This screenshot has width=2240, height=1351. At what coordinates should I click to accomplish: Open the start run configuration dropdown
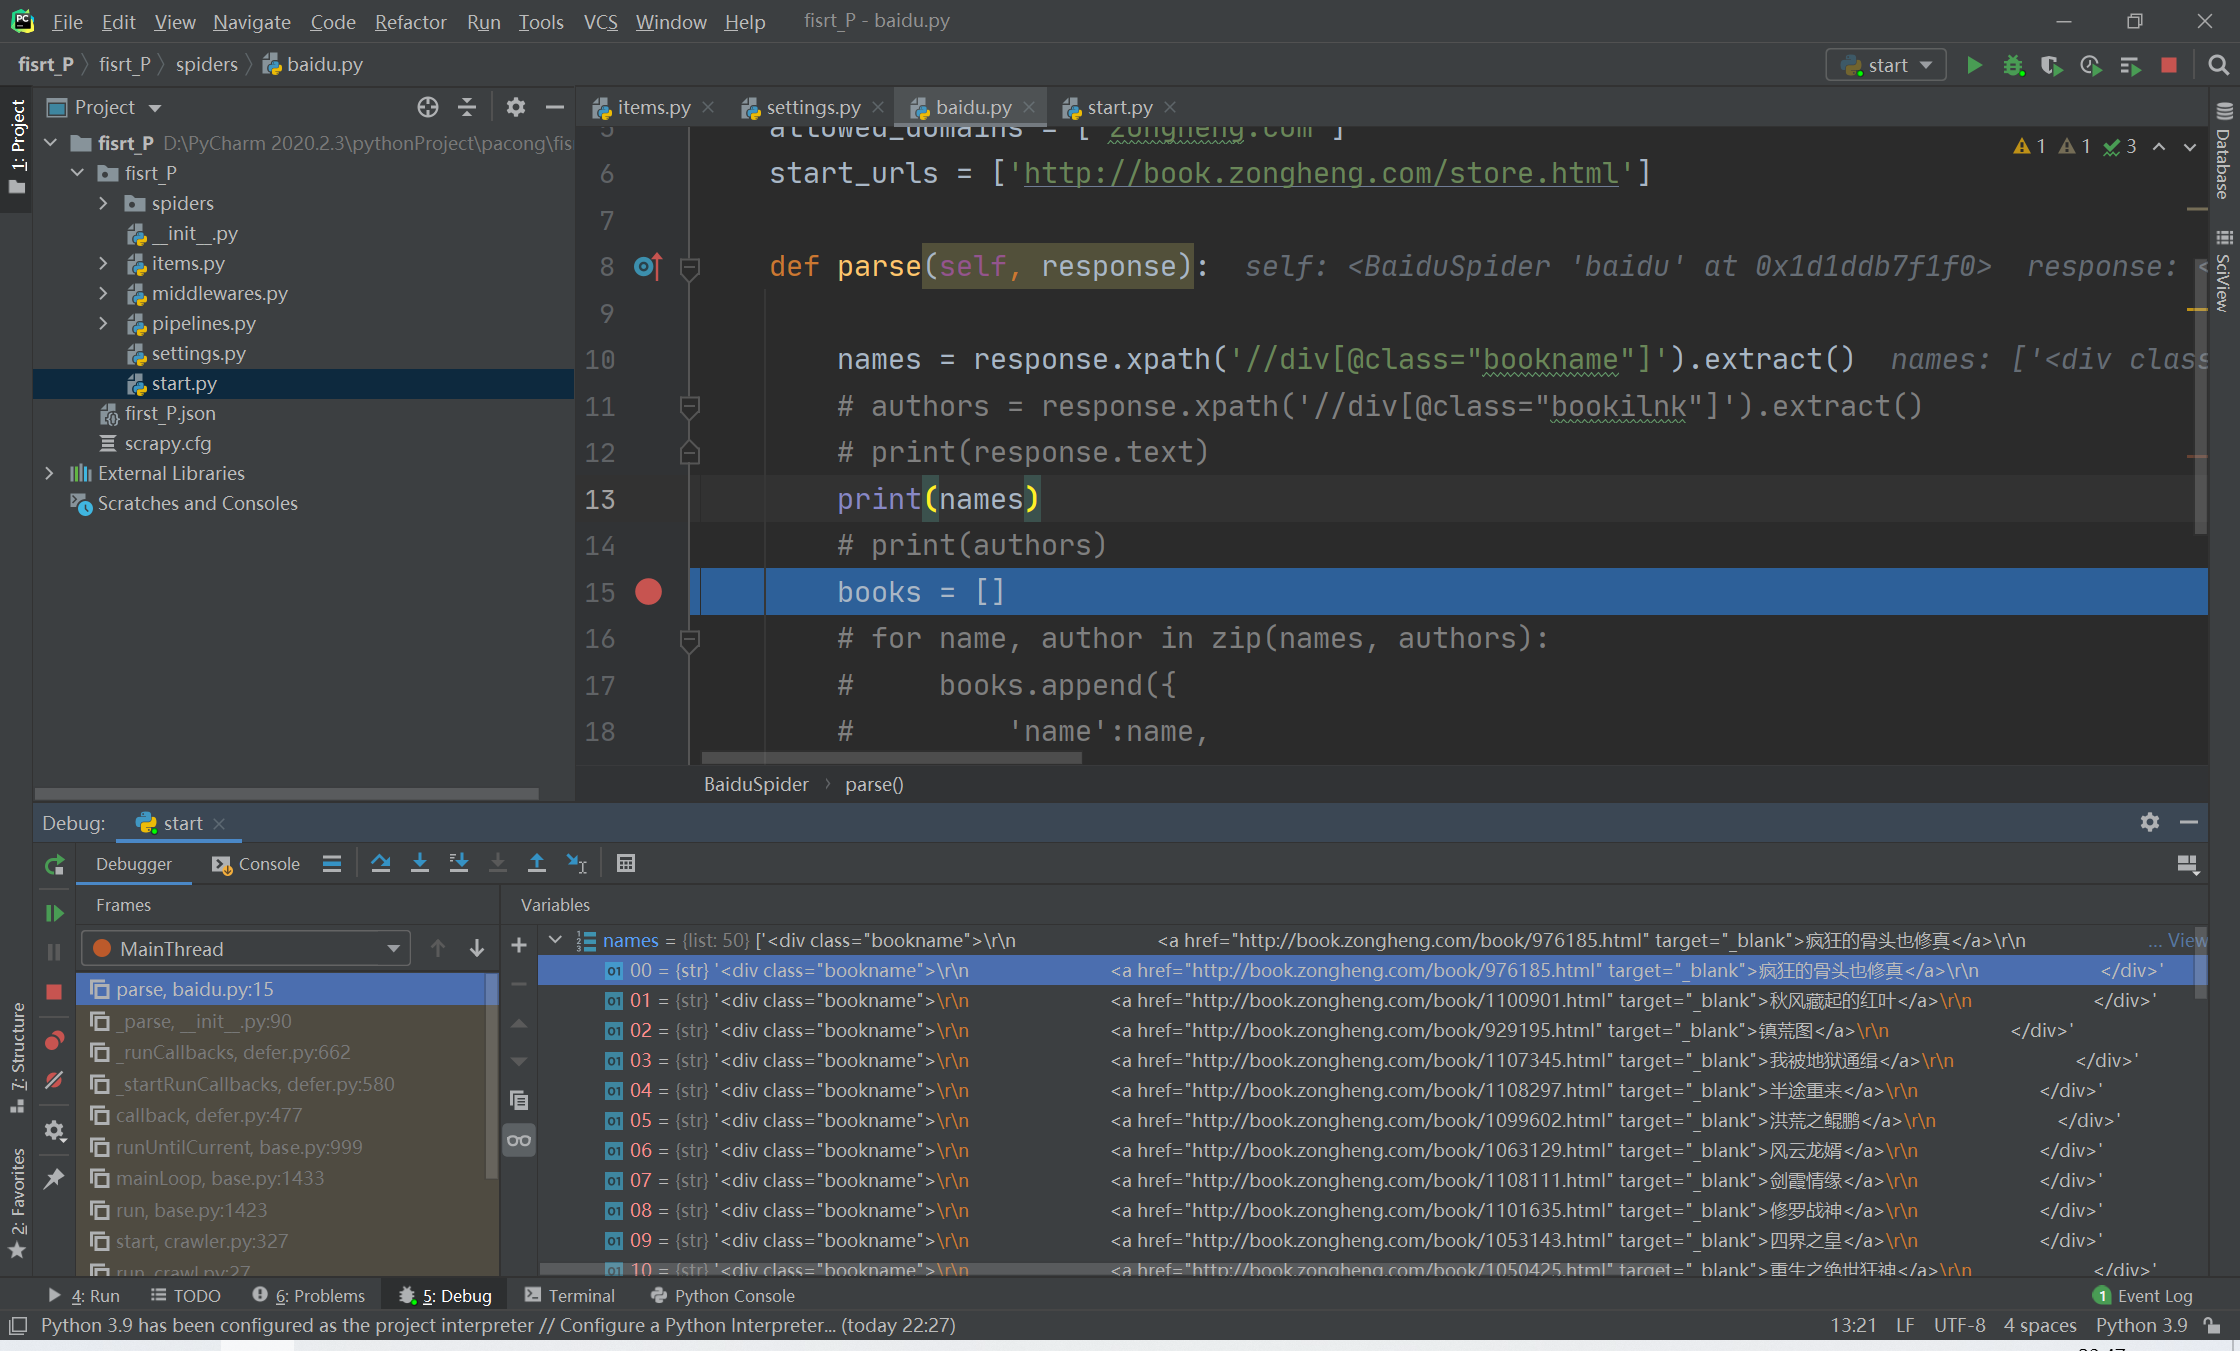point(1886,65)
